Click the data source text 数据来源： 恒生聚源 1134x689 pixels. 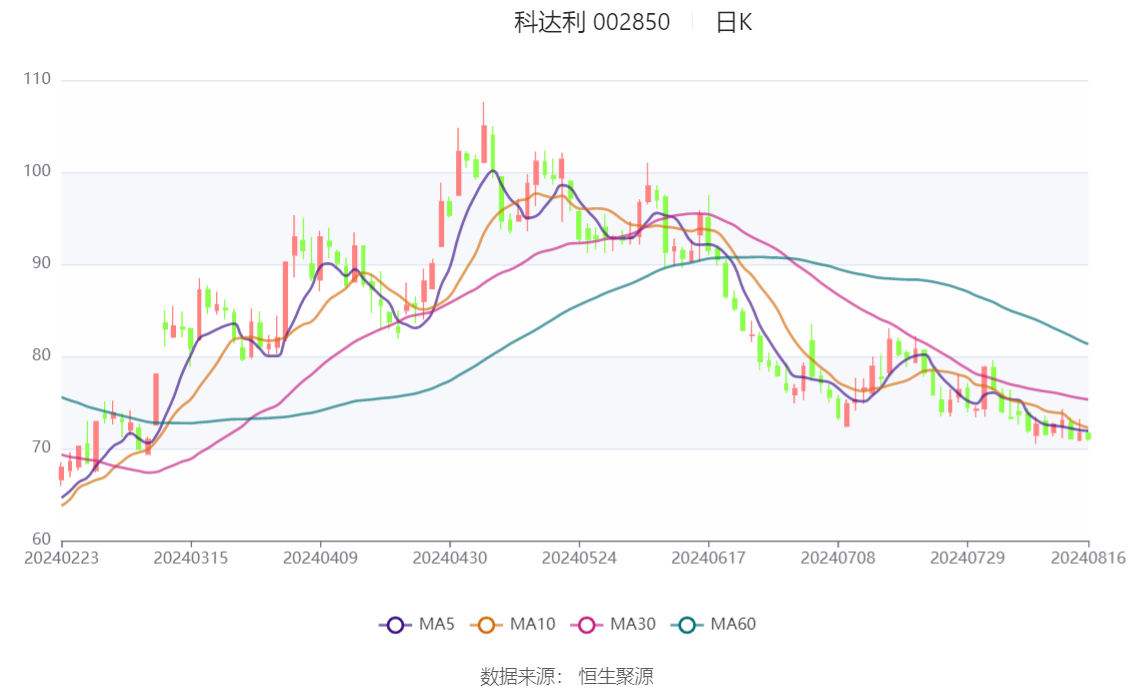(567, 677)
